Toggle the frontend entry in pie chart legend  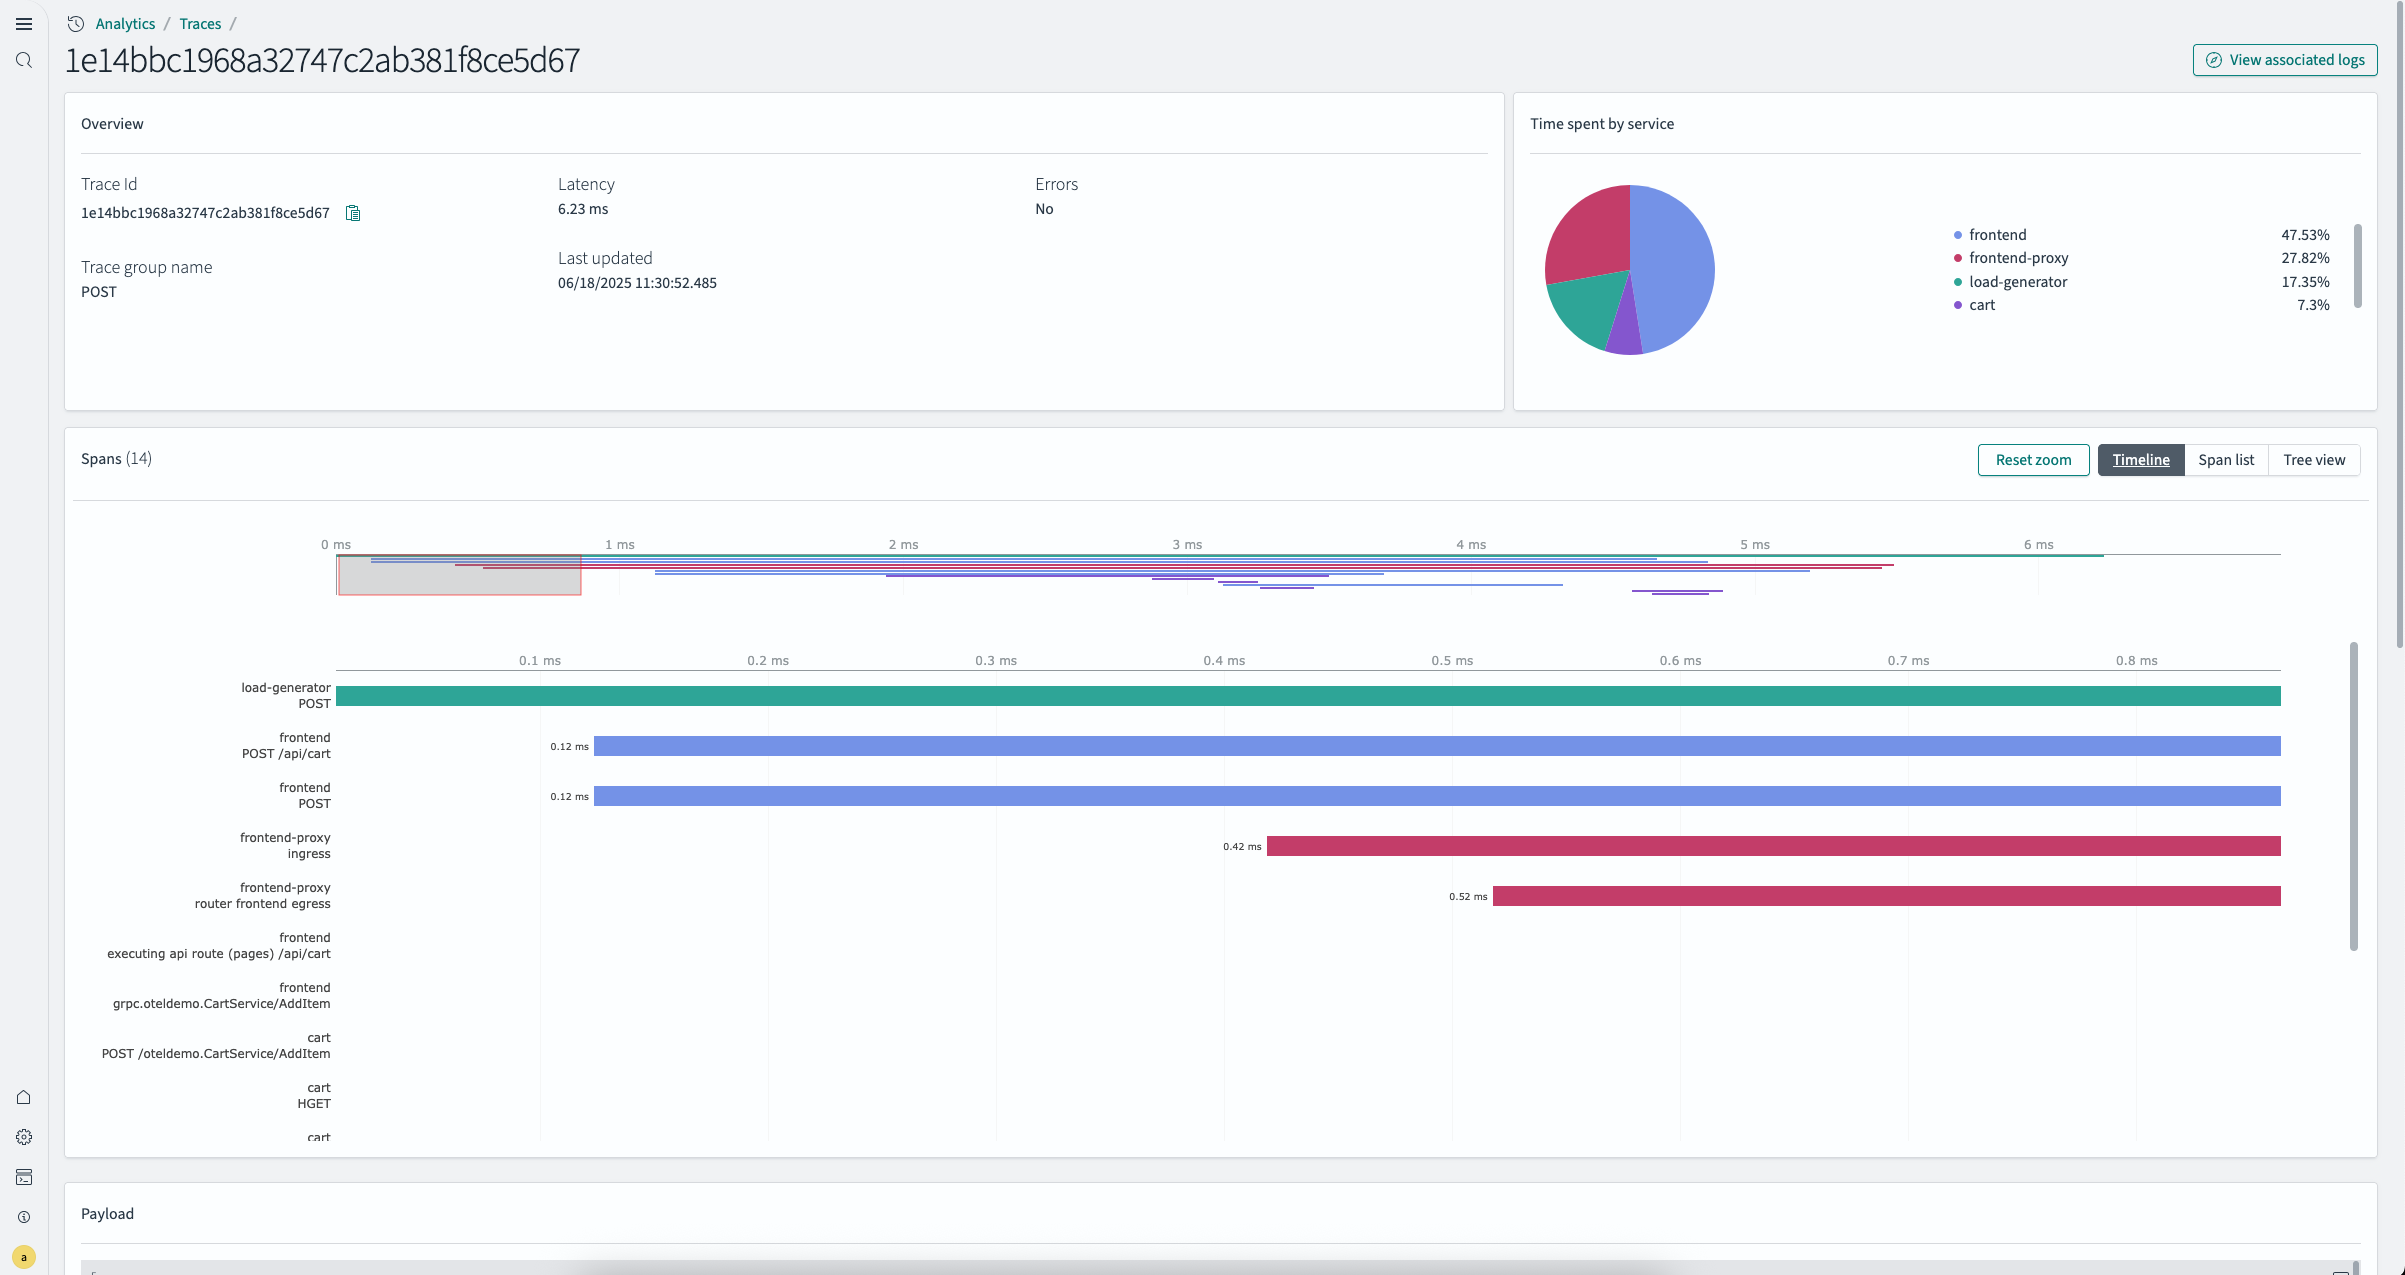coord(1996,234)
